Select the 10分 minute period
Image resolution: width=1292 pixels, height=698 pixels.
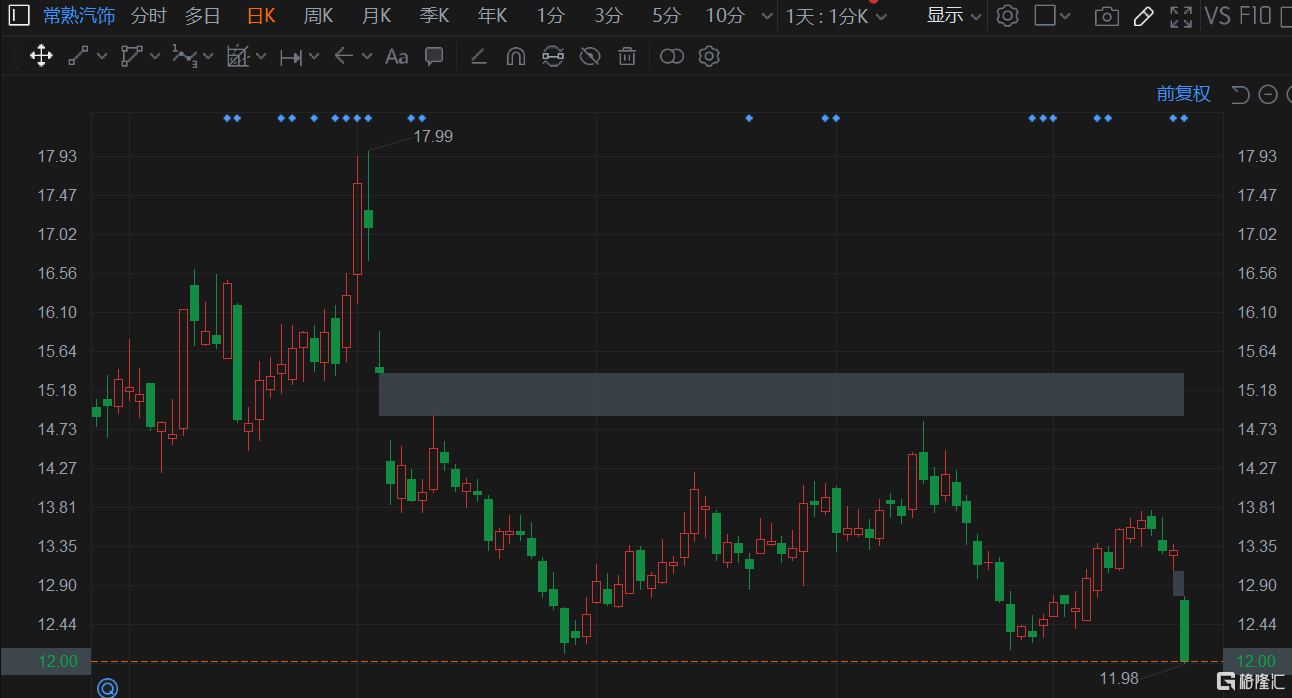[x=725, y=15]
